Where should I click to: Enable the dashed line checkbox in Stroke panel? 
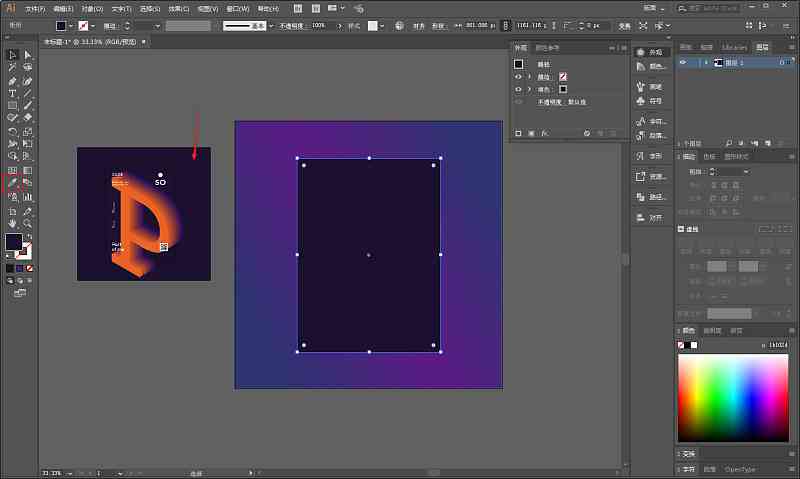click(x=681, y=229)
